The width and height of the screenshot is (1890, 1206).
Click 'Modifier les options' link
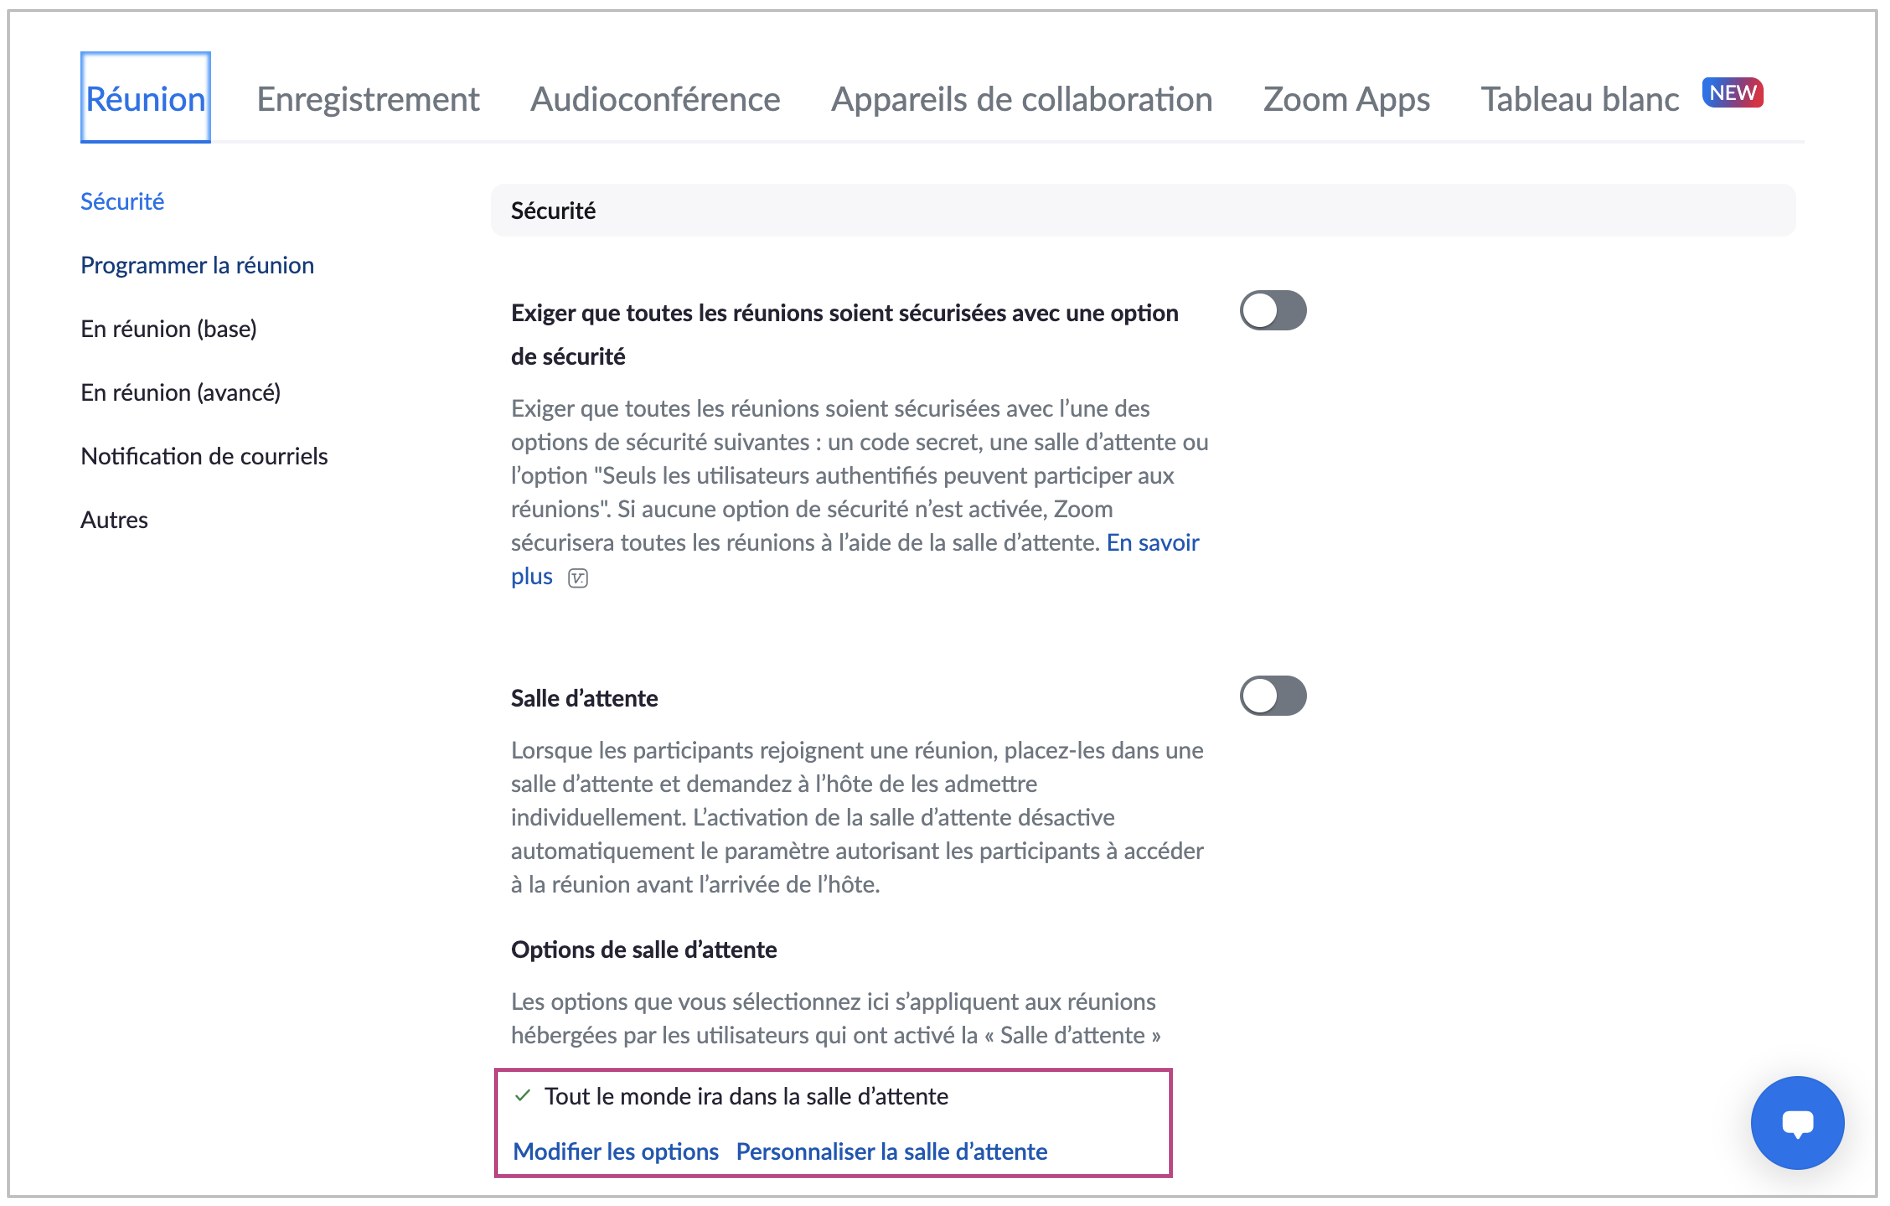click(x=616, y=1152)
